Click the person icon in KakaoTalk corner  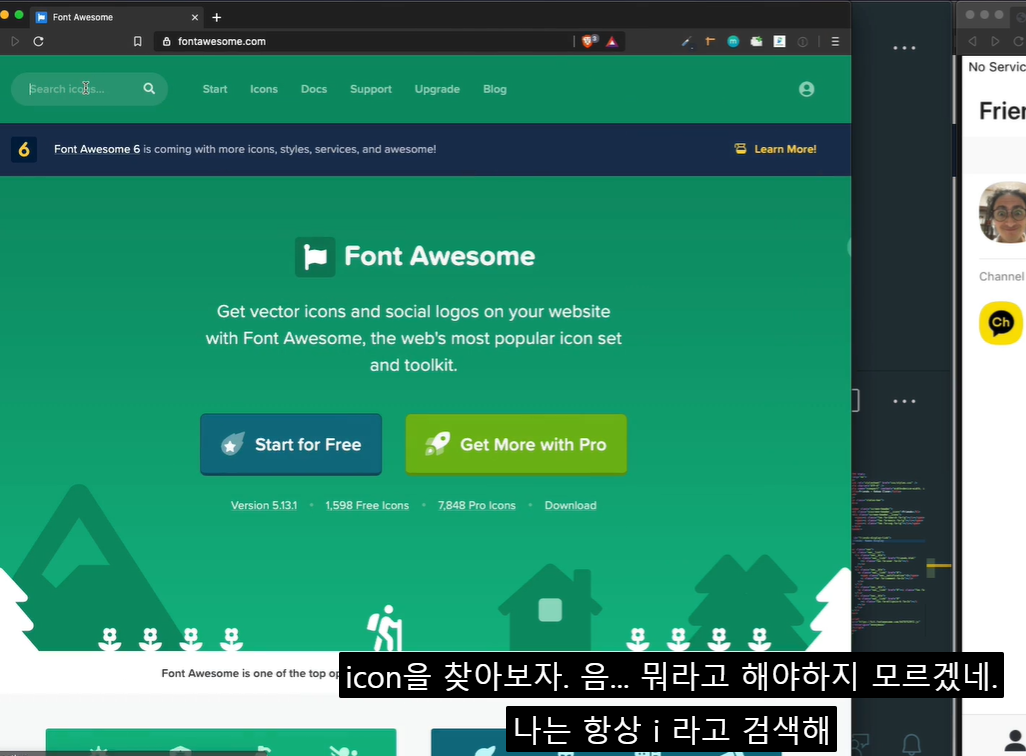click(1015, 740)
